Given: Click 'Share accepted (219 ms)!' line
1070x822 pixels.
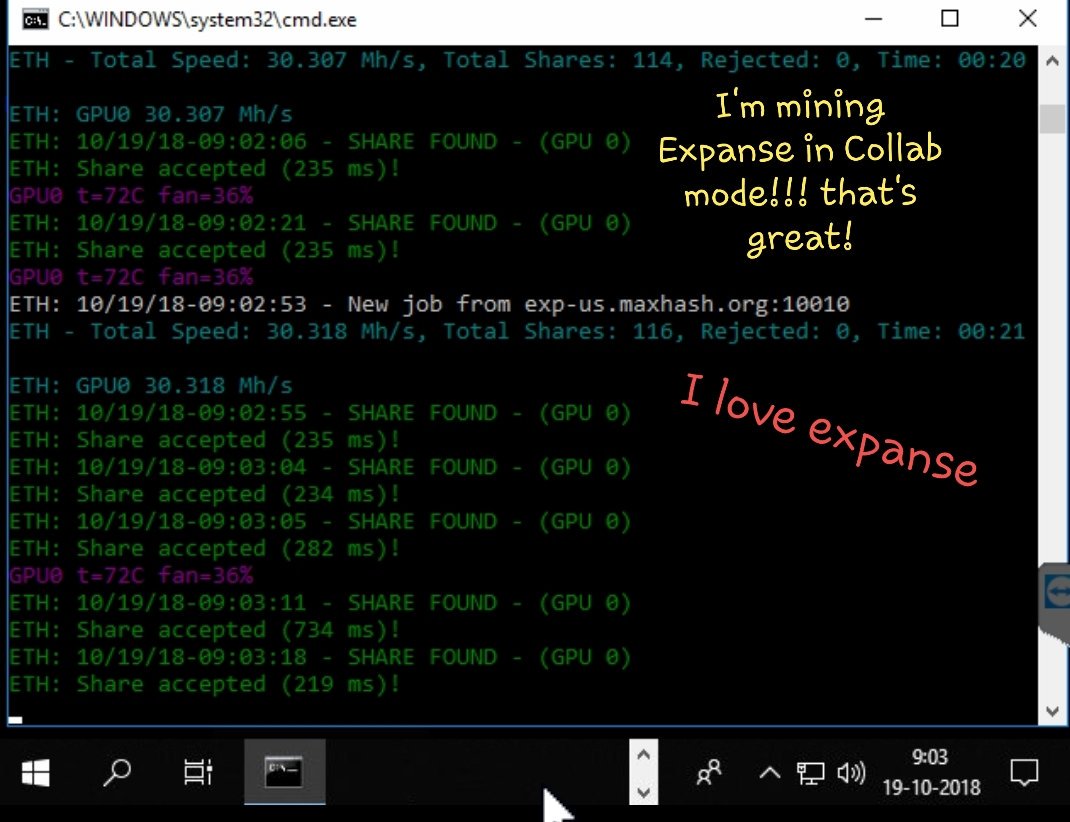Looking at the screenshot, I should click(205, 684).
